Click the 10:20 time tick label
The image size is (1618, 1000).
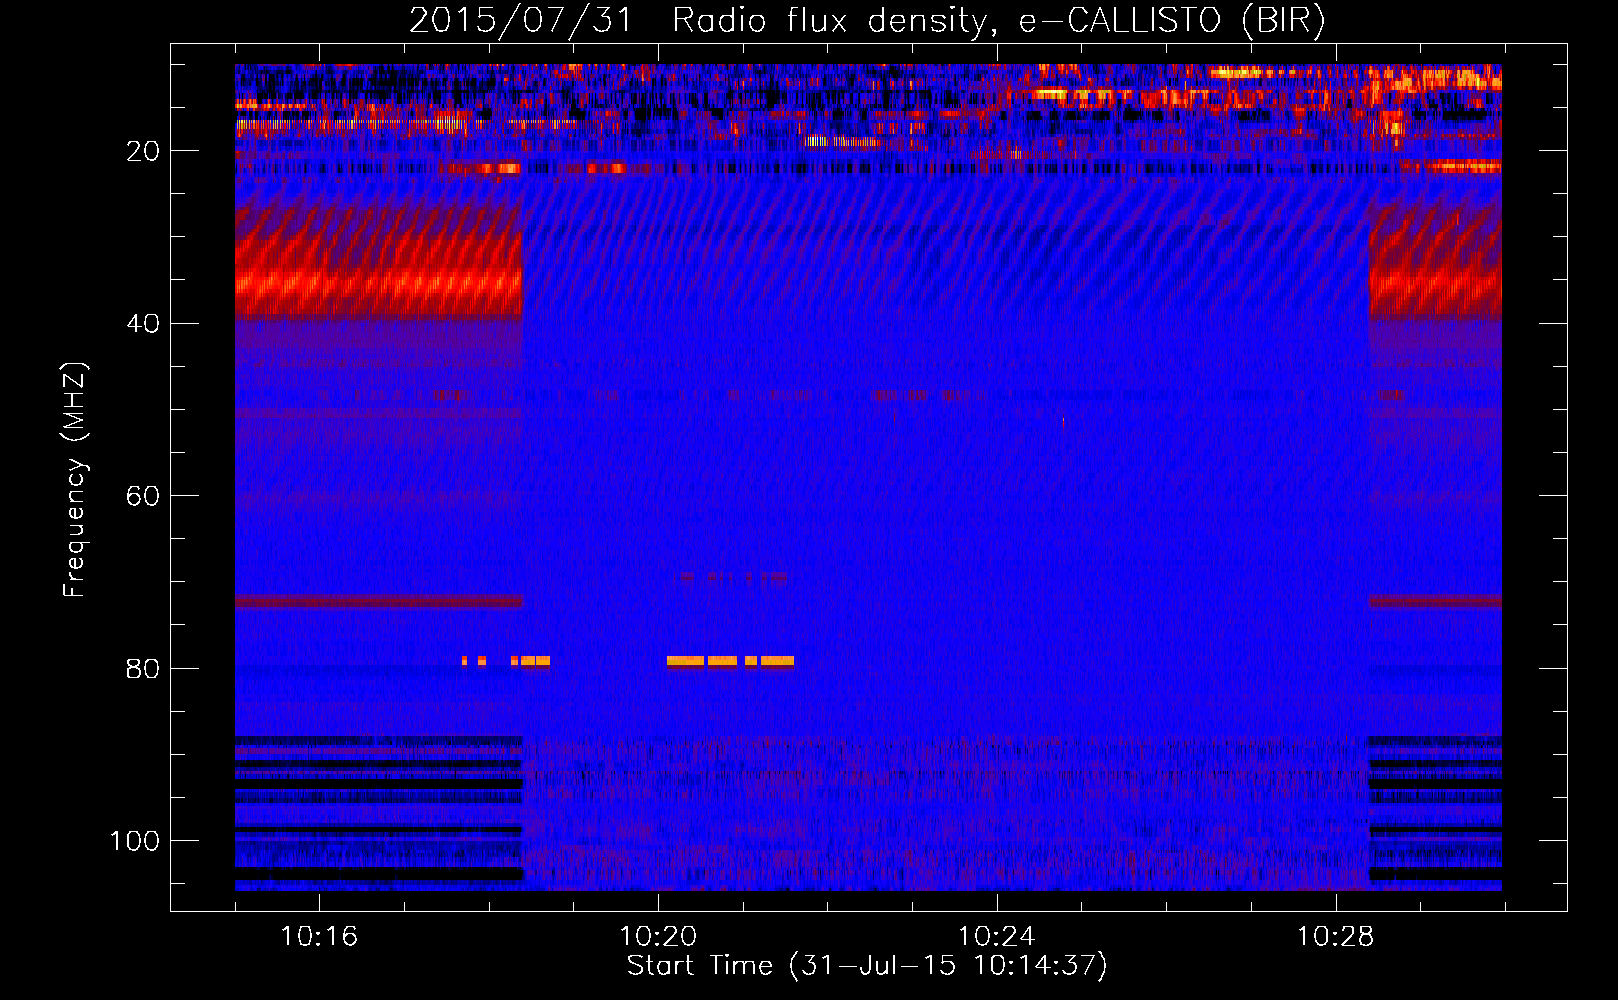[x=658, y=937]
